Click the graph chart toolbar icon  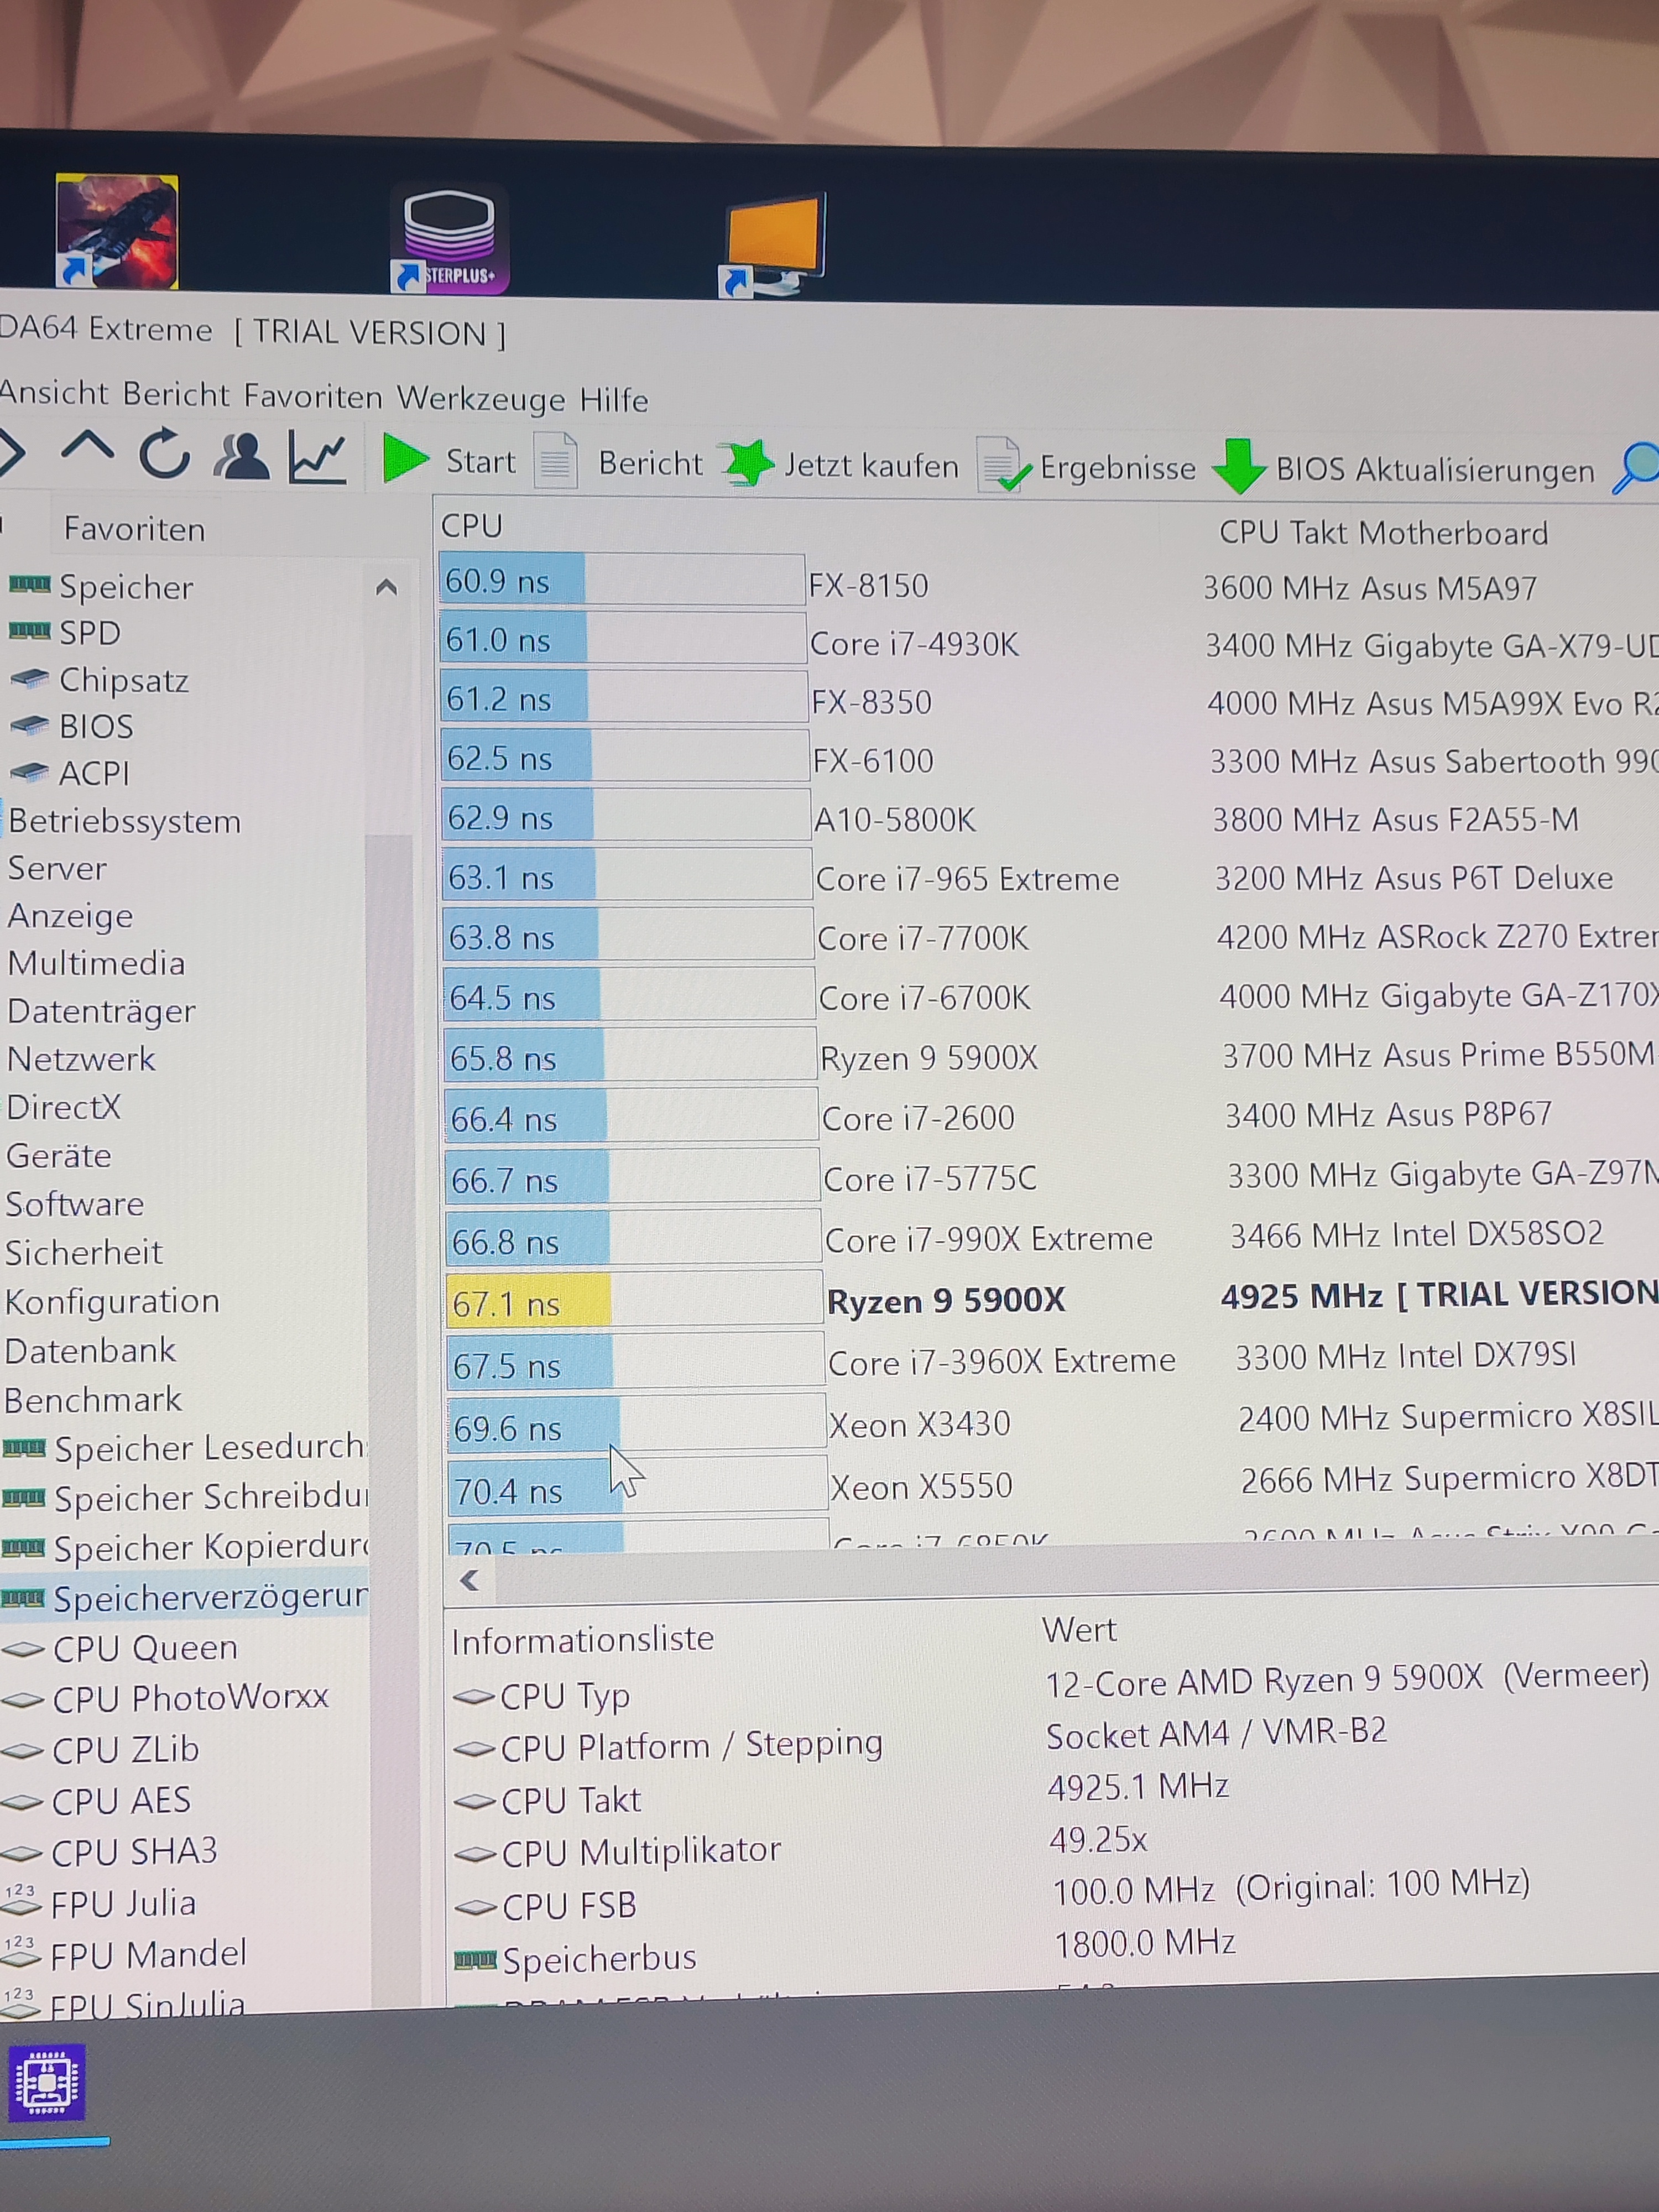point(317,458)
